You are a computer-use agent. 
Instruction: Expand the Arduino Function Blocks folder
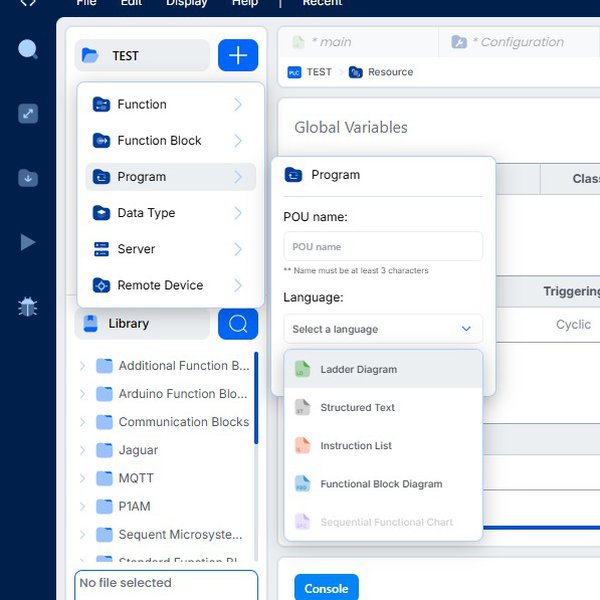(82, 394)
